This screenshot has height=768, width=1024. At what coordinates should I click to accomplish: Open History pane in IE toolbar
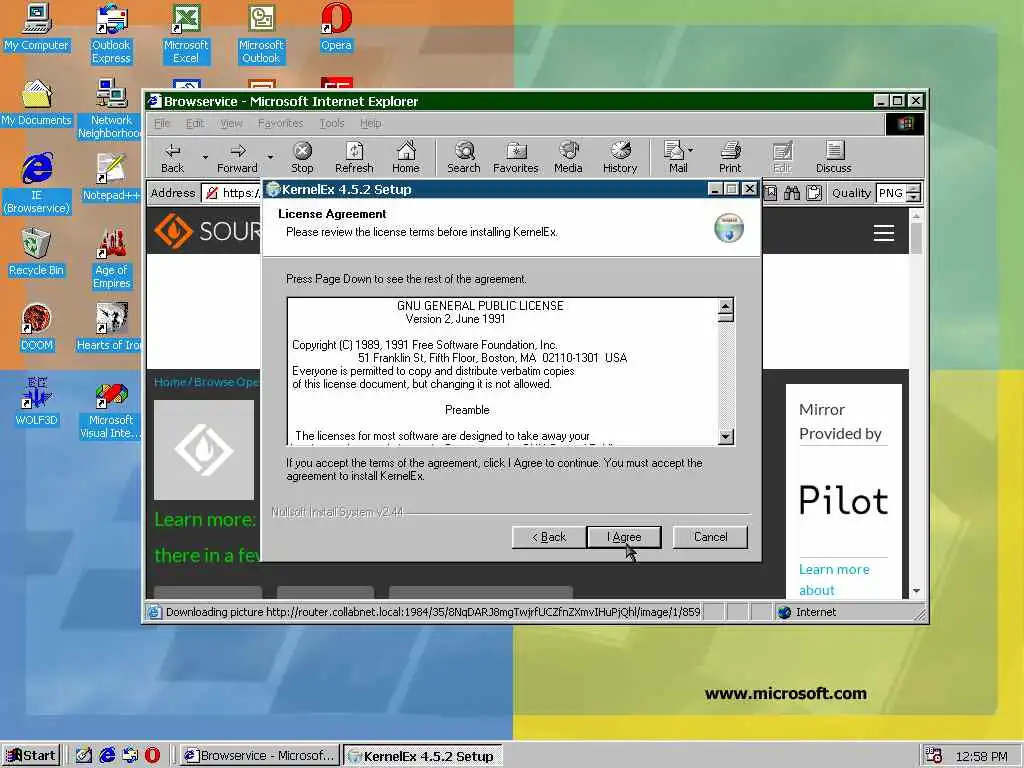tap(620, 158)
